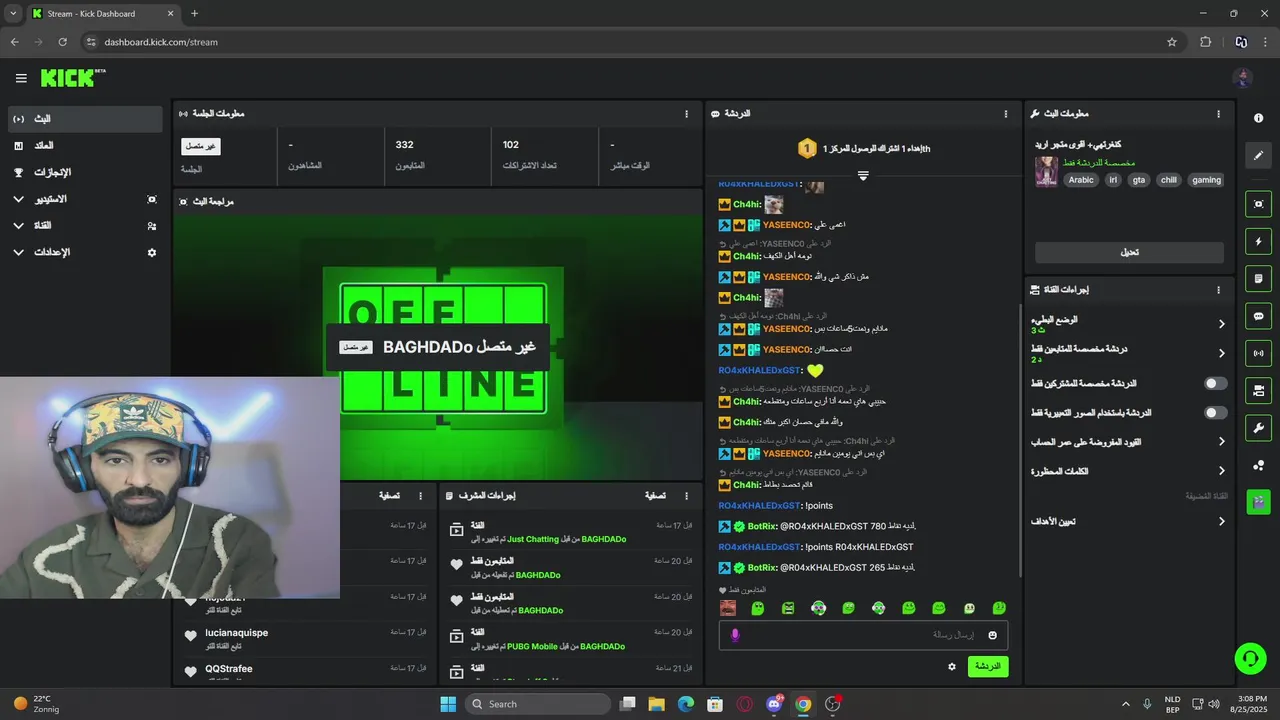Reload the dashboard page
The height and width of the screenshot is (720, 1280).
(x=62, y=42)
